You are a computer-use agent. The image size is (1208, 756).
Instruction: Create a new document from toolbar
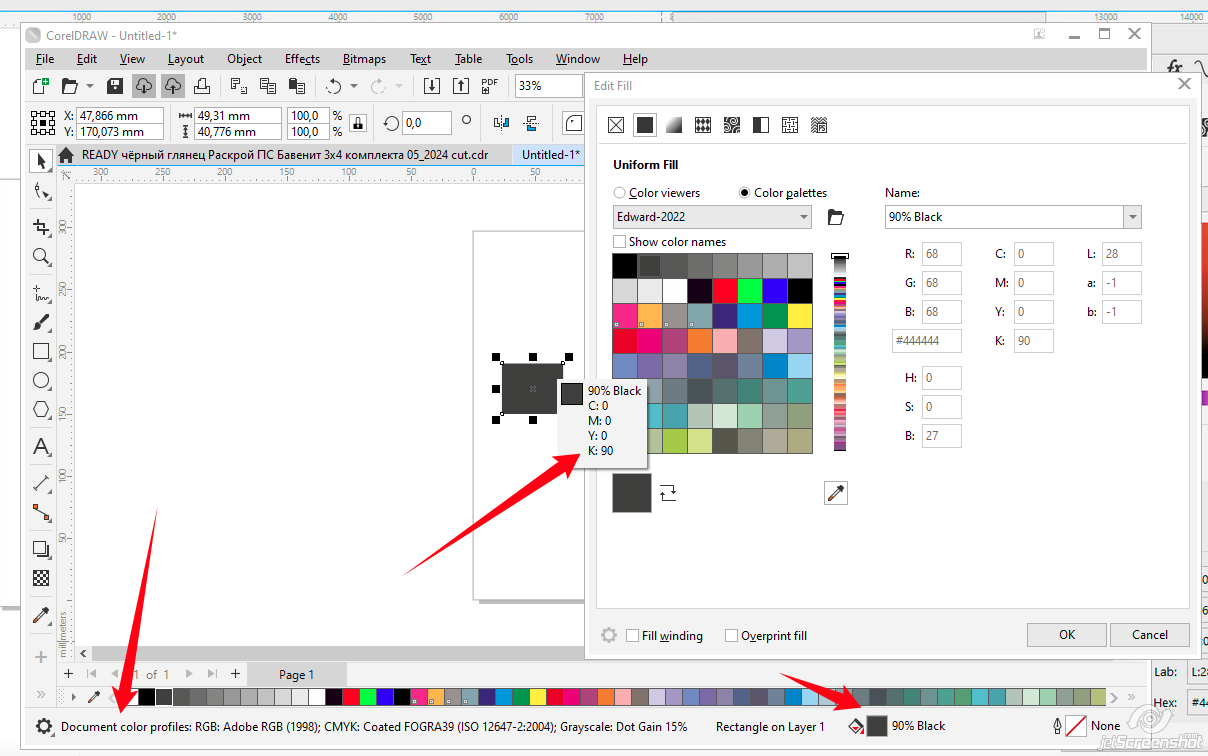[41, 86]
